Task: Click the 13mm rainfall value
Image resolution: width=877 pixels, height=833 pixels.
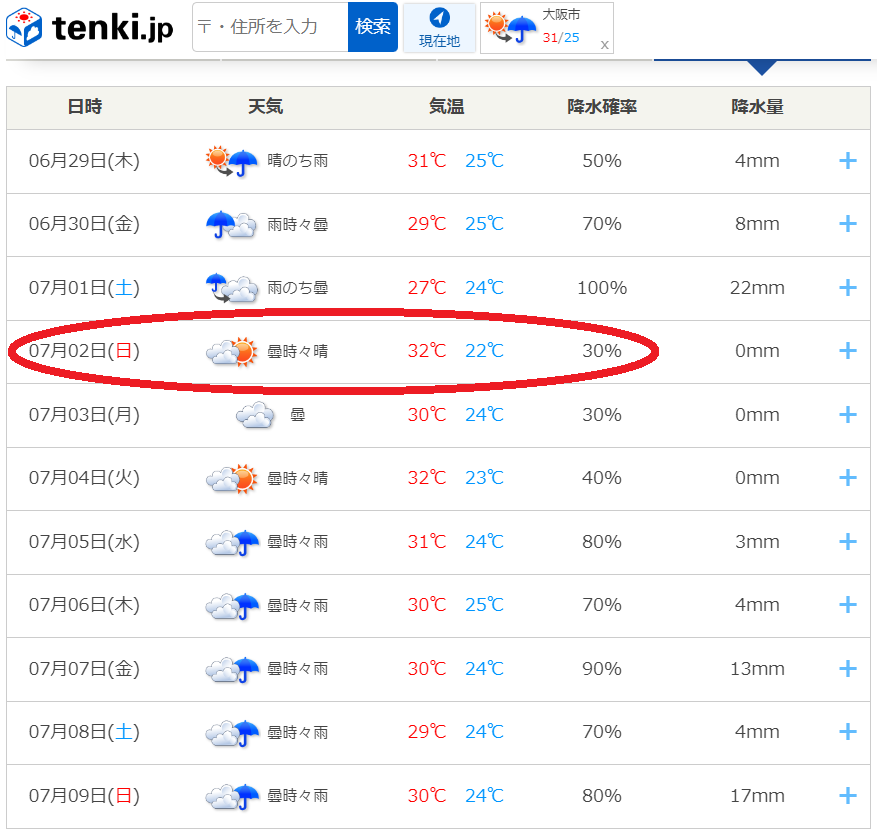Action: pos(757,669)
